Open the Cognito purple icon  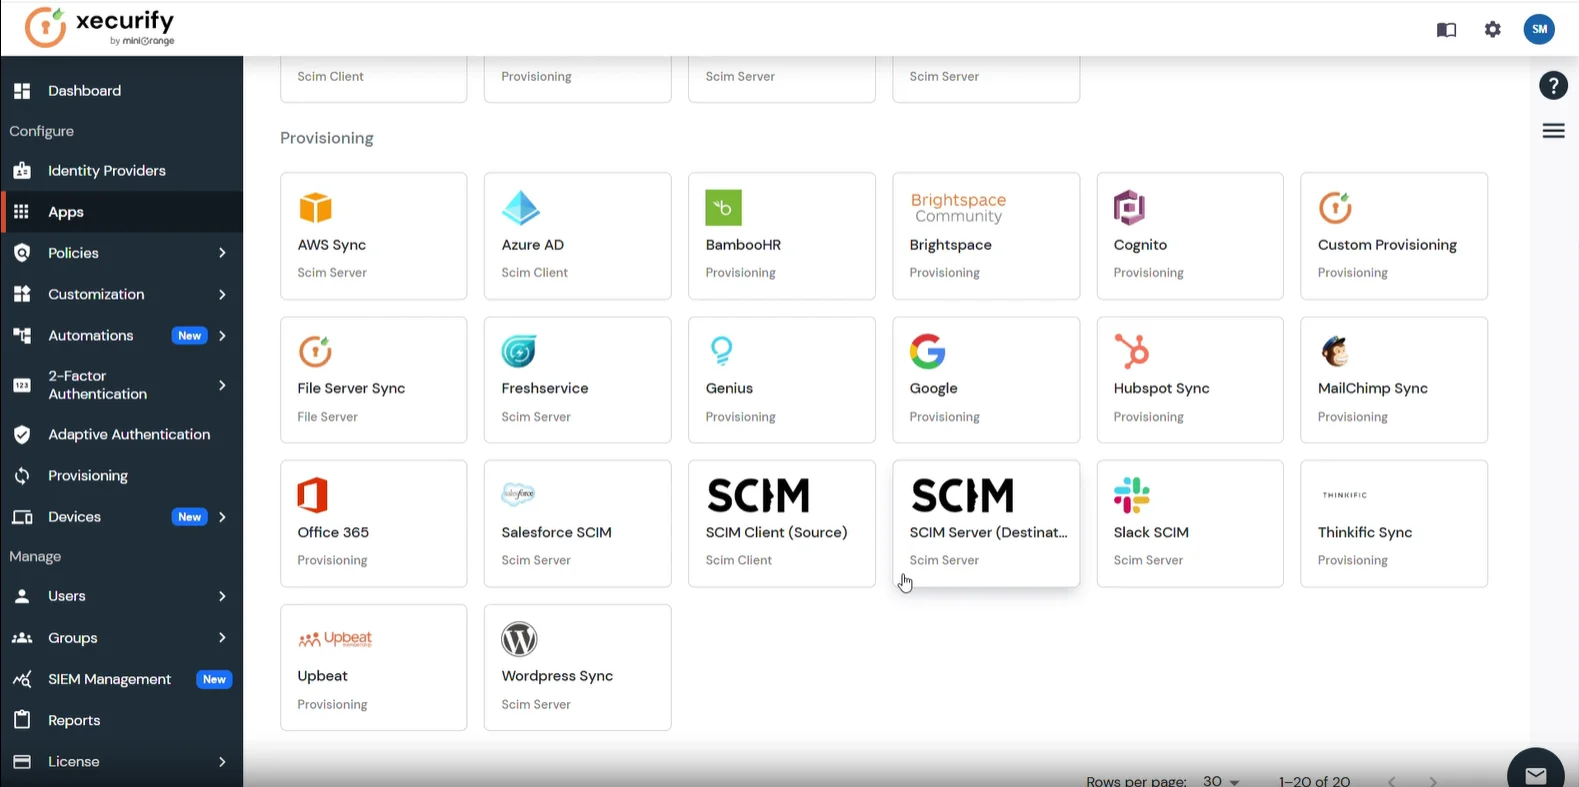coord(1129,208)
